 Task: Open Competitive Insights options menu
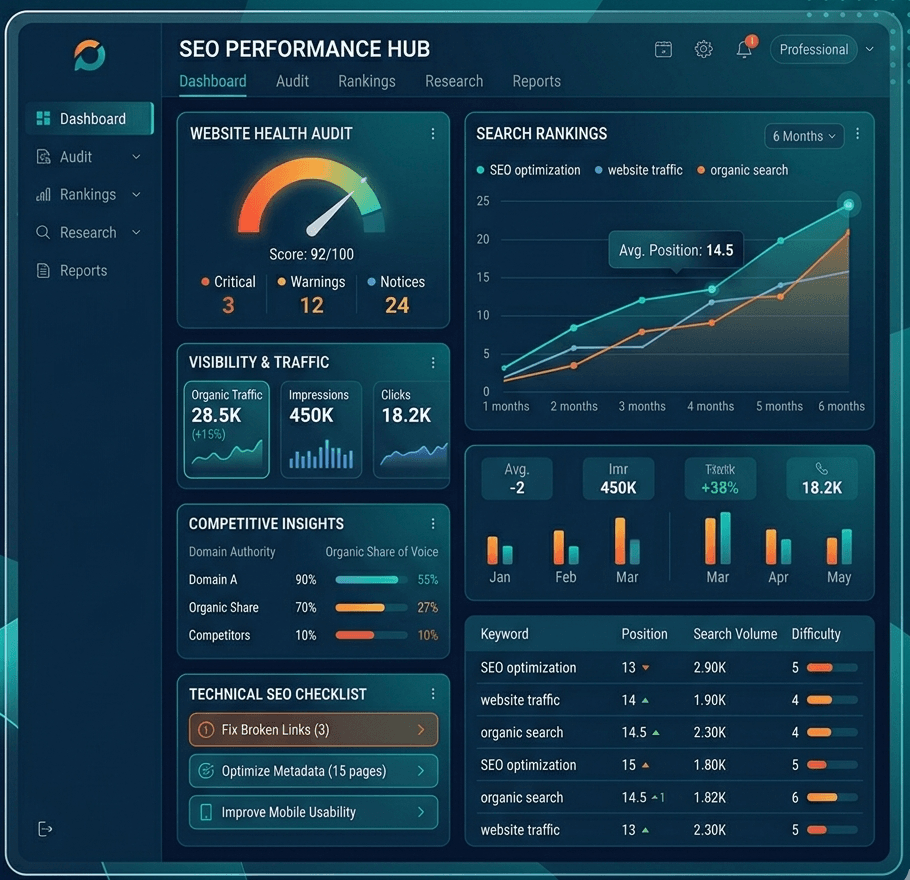433,524
